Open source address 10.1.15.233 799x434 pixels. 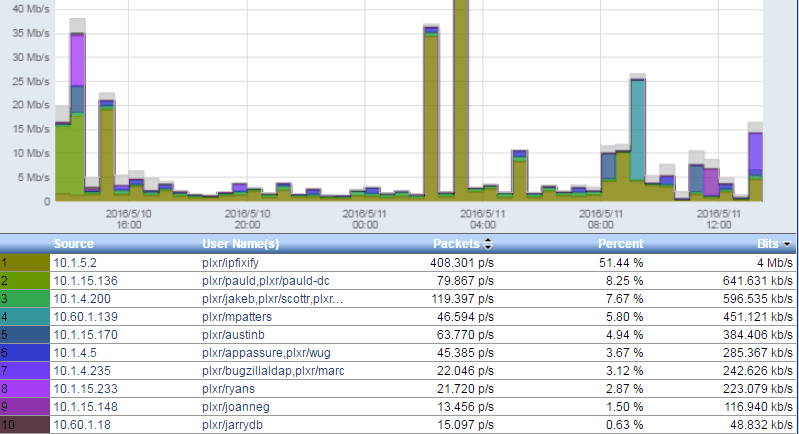click(86, 389)
